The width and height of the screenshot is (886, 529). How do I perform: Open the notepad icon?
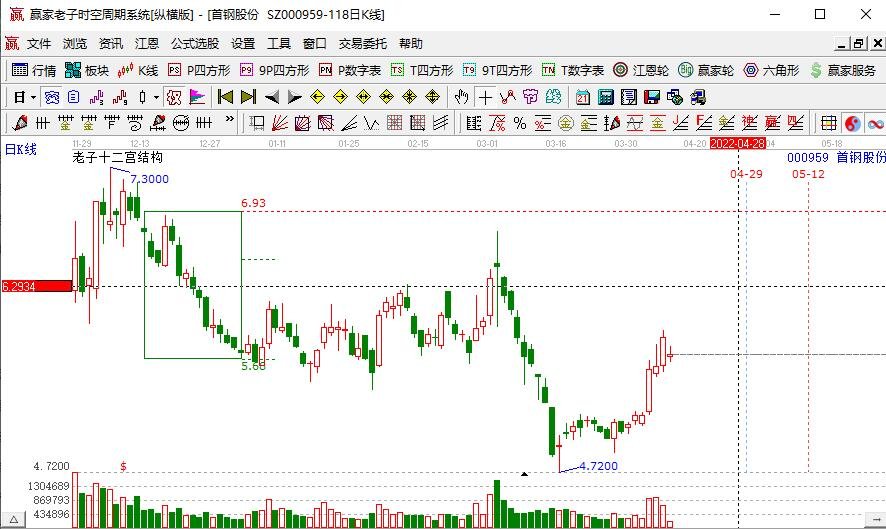629,98
